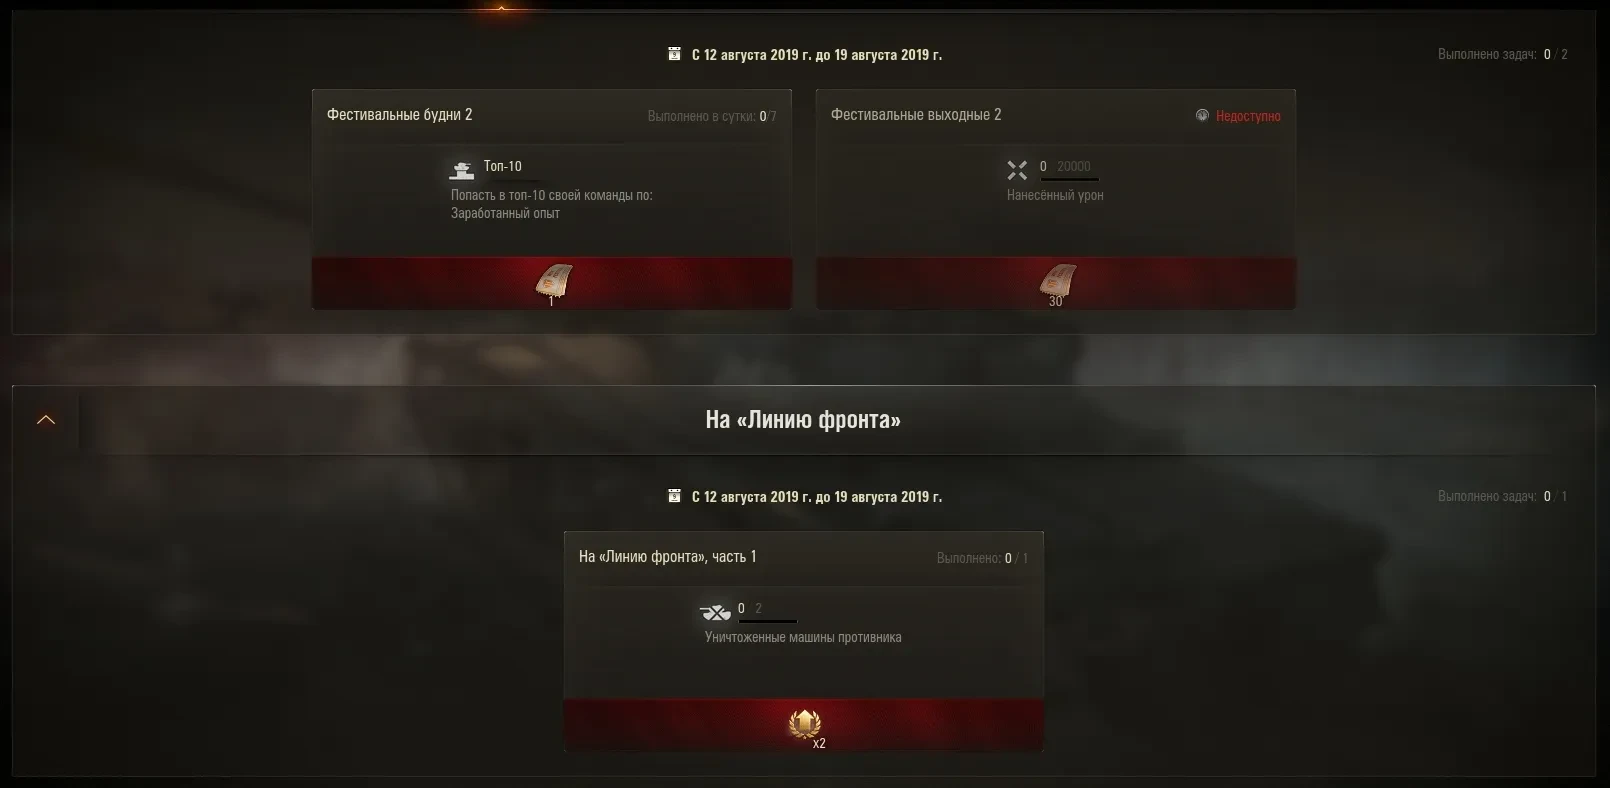Click the Топ-10 condition title
The width and height of the screenshot is (1610, 788).
503,166
